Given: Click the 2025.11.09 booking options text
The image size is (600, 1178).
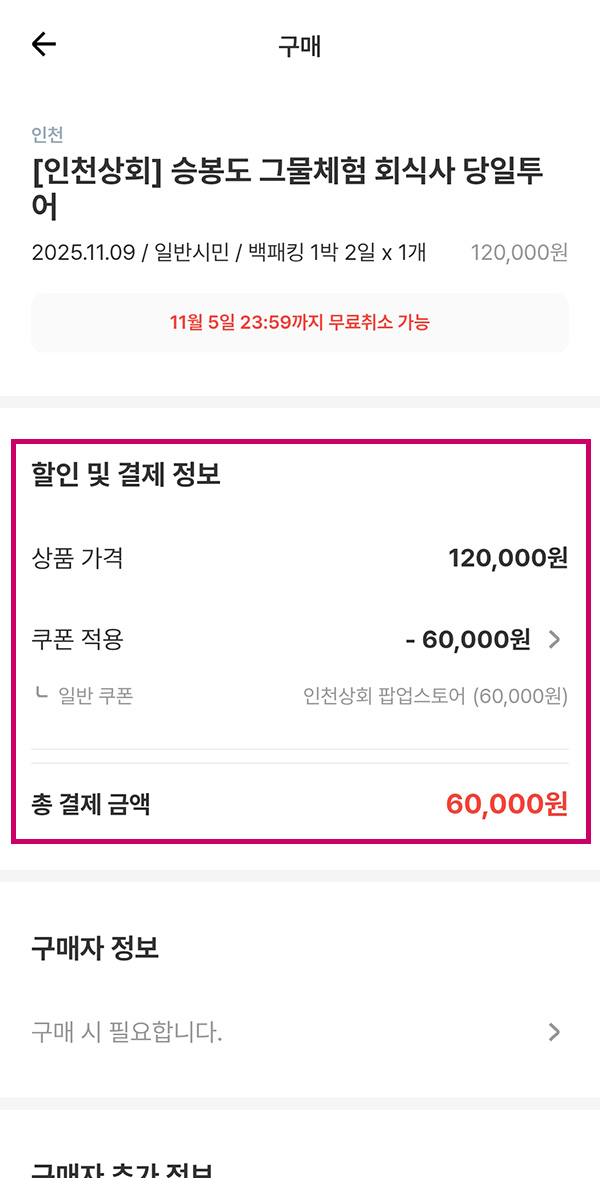Looking at the screenshot, I should click(x=229, y=252).
